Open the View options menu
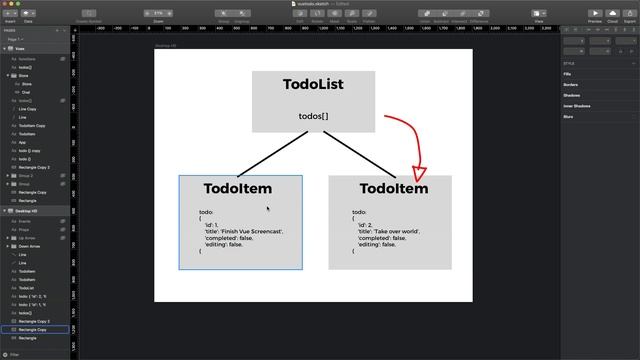The width and height of the screenshot is (640, 360). click(x=539, y=13)
